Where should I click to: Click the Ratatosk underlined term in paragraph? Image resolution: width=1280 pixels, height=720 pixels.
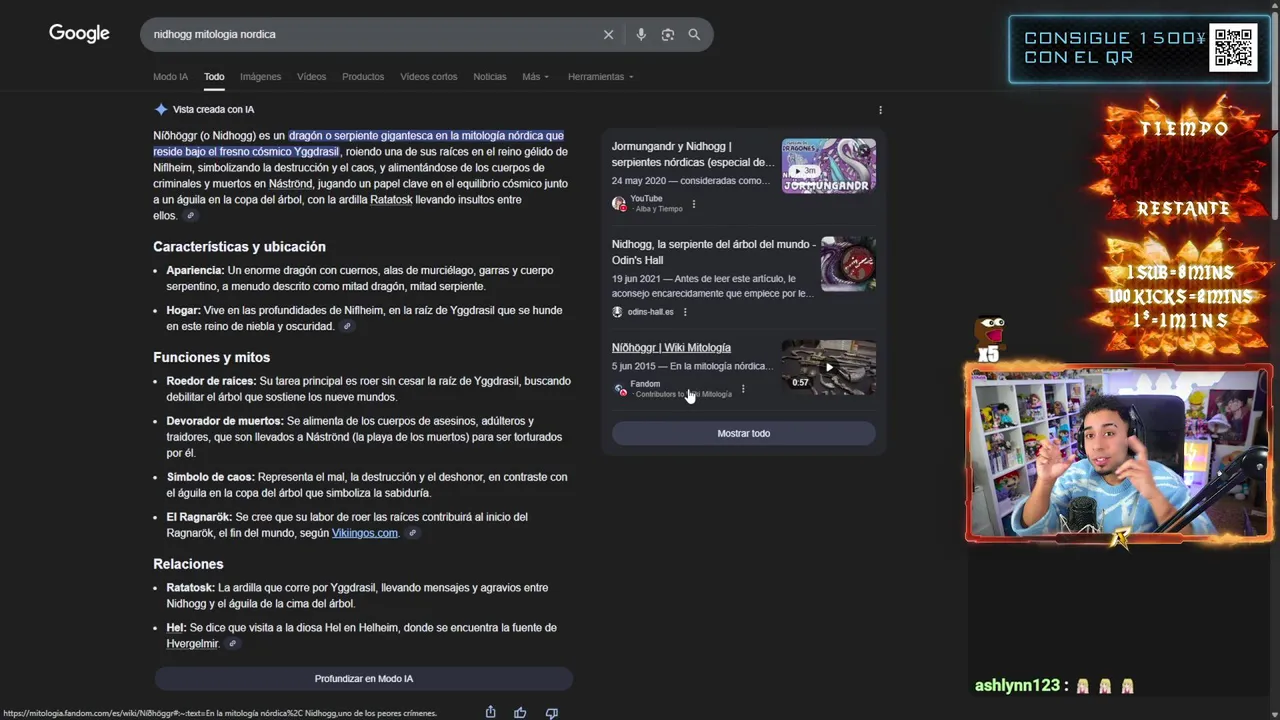click(x=390, y=200)
